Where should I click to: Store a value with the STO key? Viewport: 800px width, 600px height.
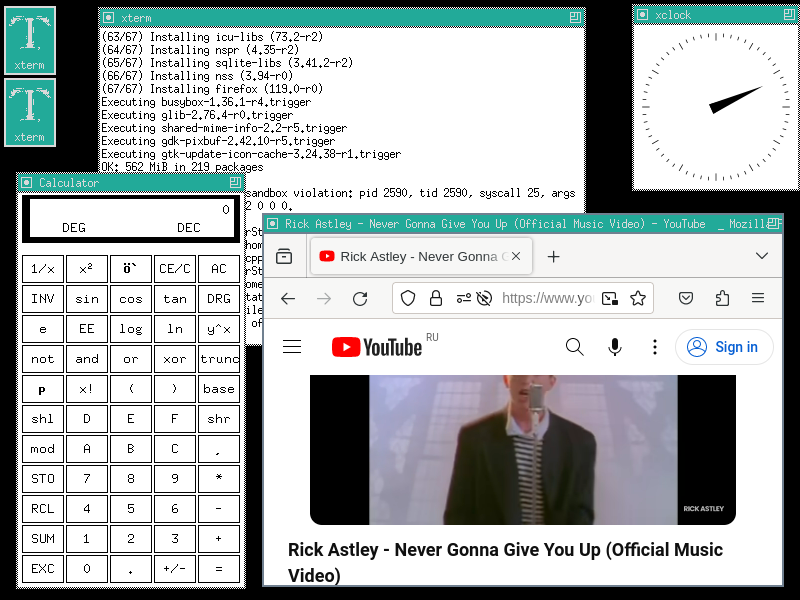click(43, 479)
